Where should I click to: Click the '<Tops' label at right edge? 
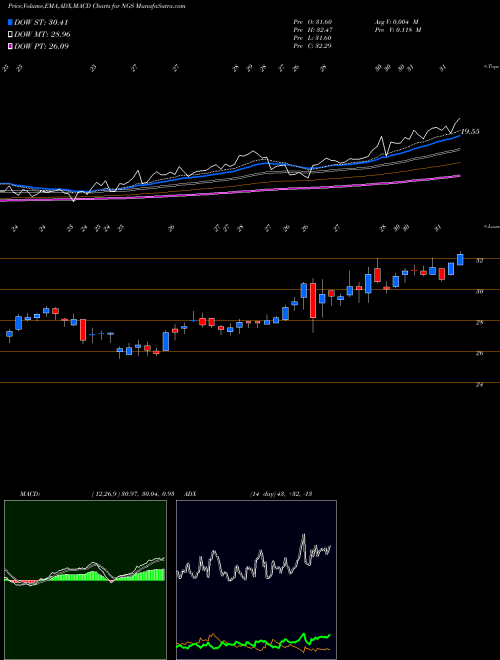(491, 67)
